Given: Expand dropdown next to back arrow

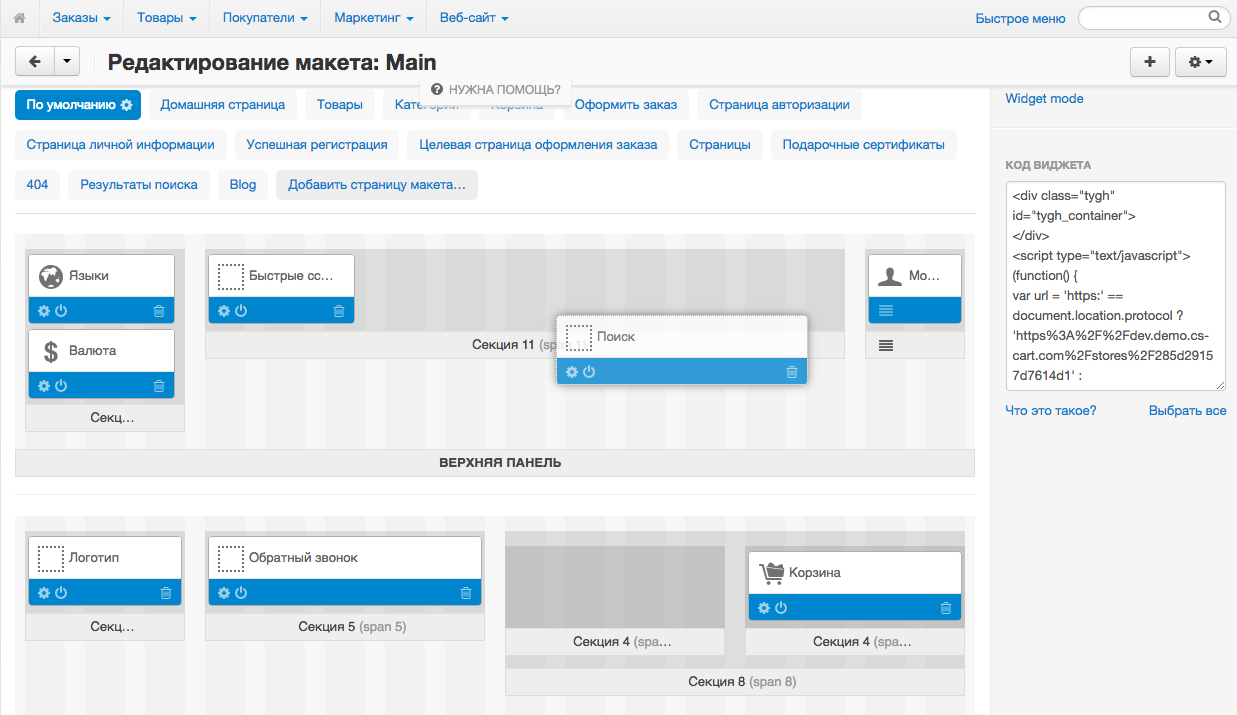Looking at the screenshot, I should (x=67, y=62).
